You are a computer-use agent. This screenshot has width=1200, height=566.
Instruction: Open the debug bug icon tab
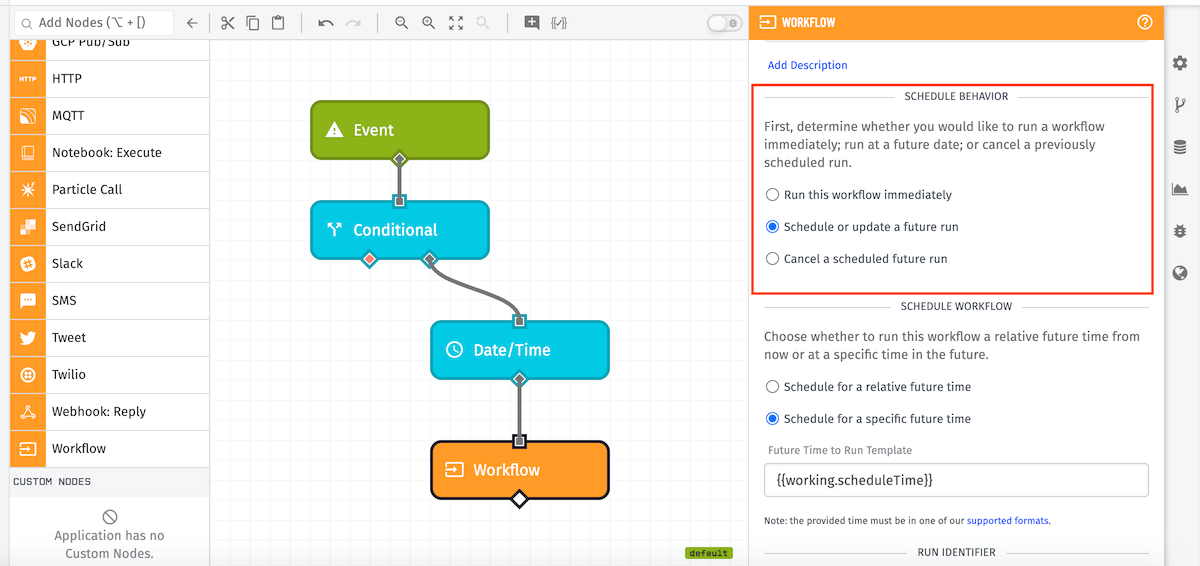point(1180,231)
